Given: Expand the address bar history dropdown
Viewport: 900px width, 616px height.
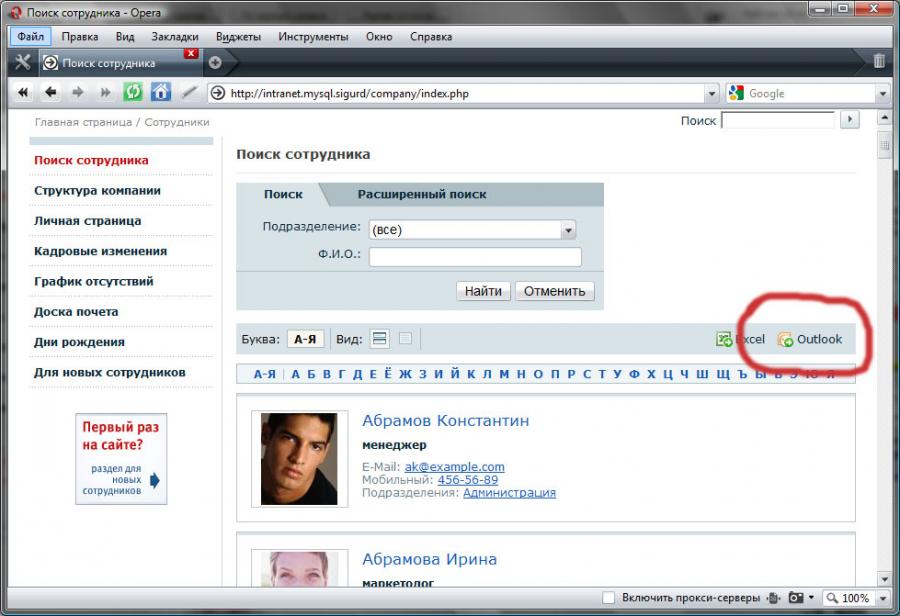Looking at the screenshot, I should (712, 93).
